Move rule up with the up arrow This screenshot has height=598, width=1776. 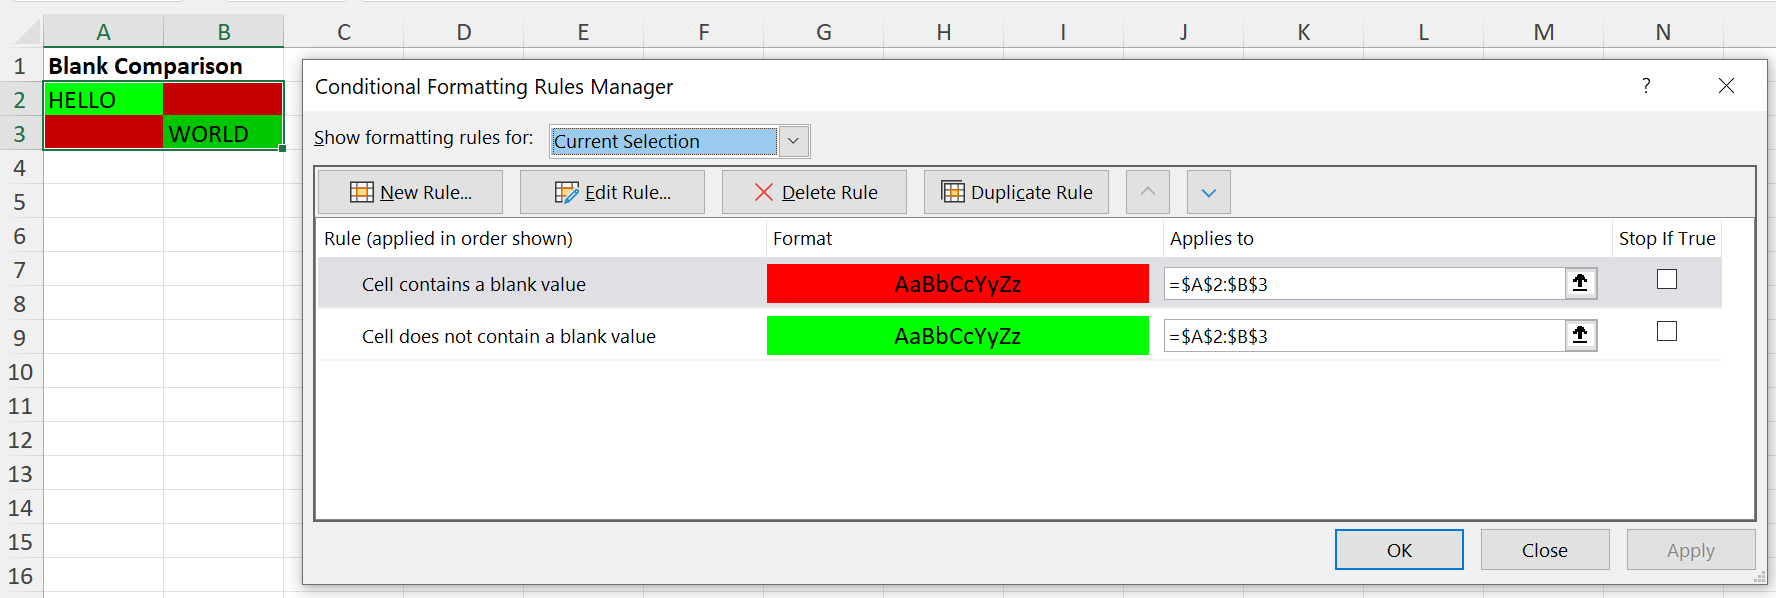(1147, 192)
